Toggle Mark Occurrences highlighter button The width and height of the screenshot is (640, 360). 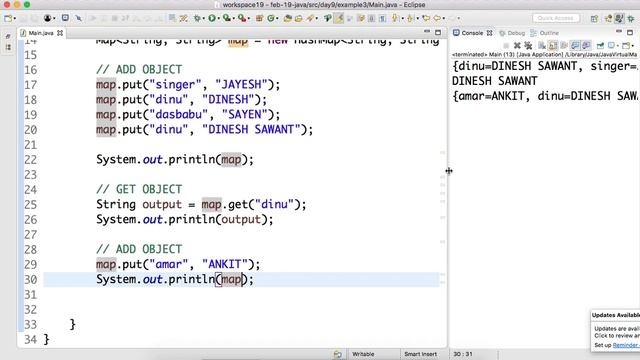(x=339, y=18)
